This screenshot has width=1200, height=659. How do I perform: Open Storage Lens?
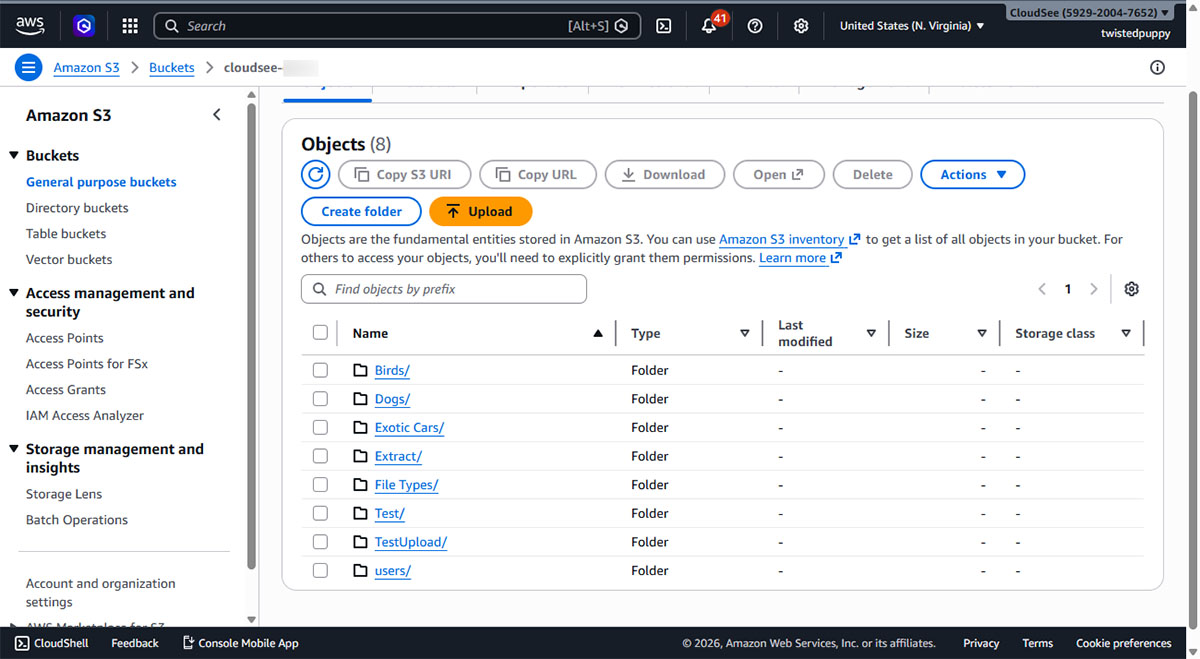[x=64, y=494]
